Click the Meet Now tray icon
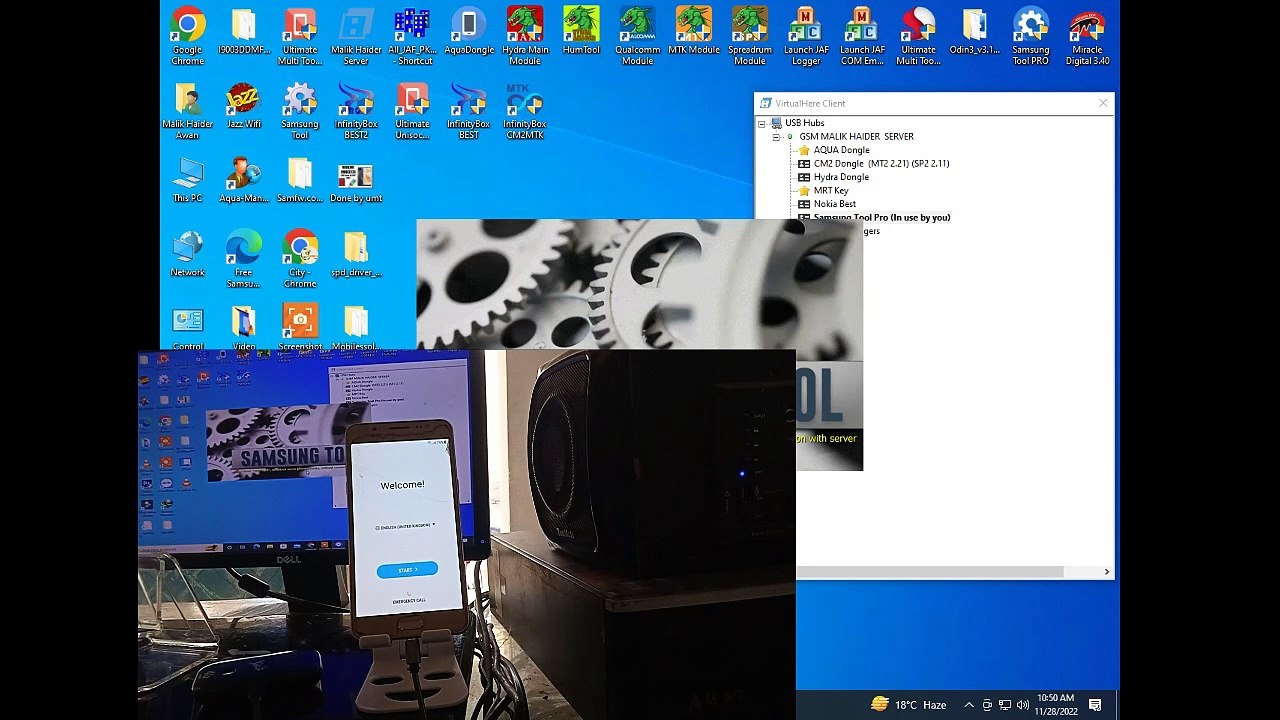 coord(987,705)
